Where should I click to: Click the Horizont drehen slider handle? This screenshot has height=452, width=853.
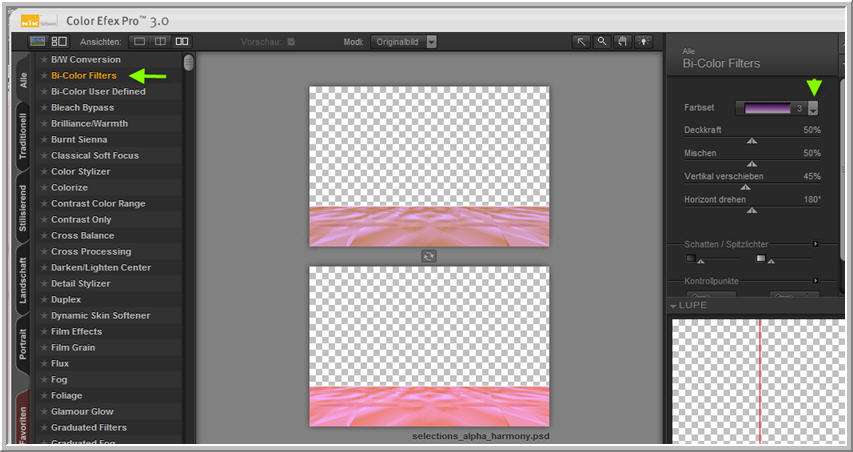pos(752,210)
